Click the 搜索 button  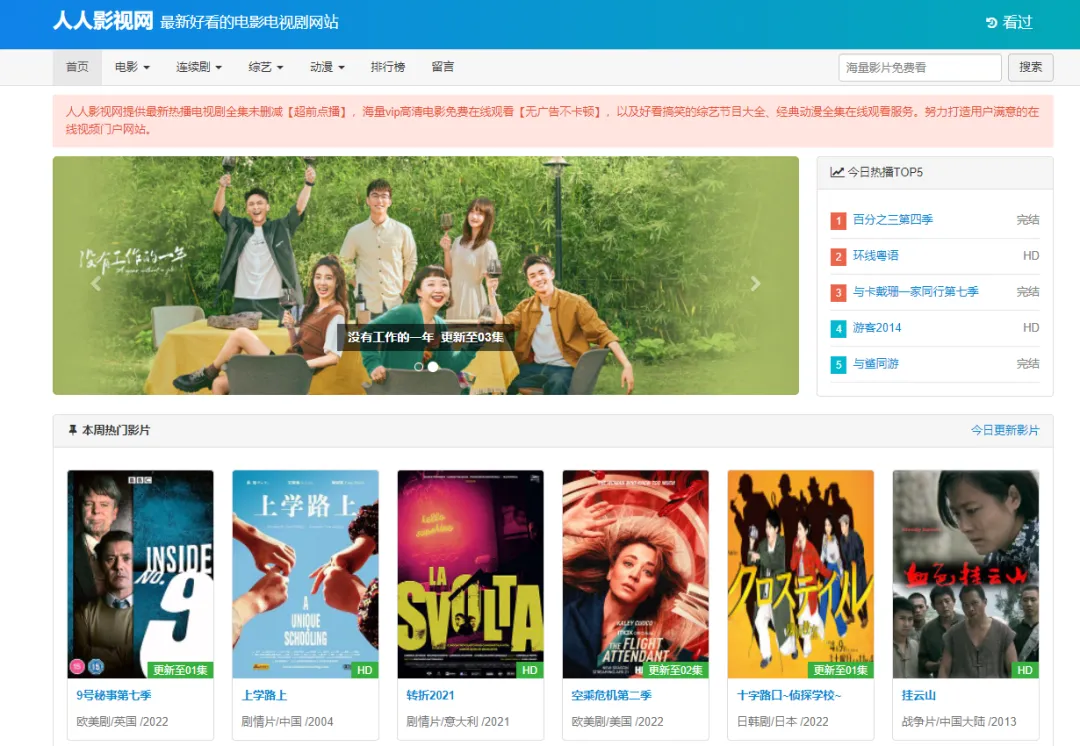pos(1030,68)
